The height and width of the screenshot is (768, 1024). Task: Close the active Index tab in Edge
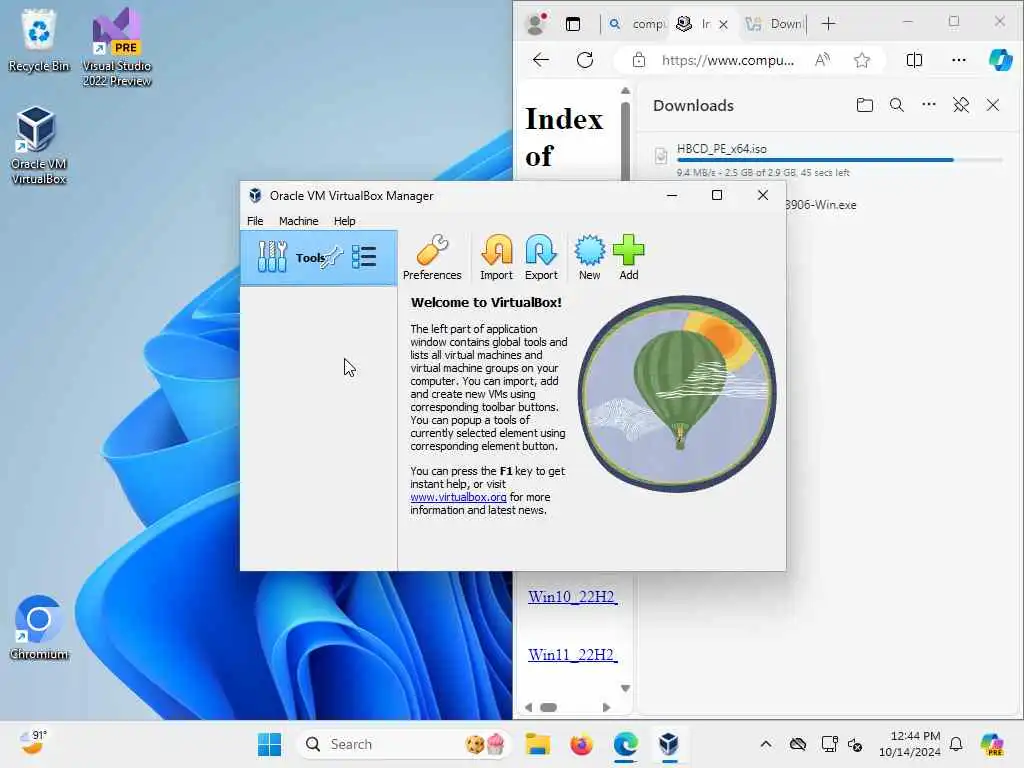pyautogui.click(x=723, y=24)
